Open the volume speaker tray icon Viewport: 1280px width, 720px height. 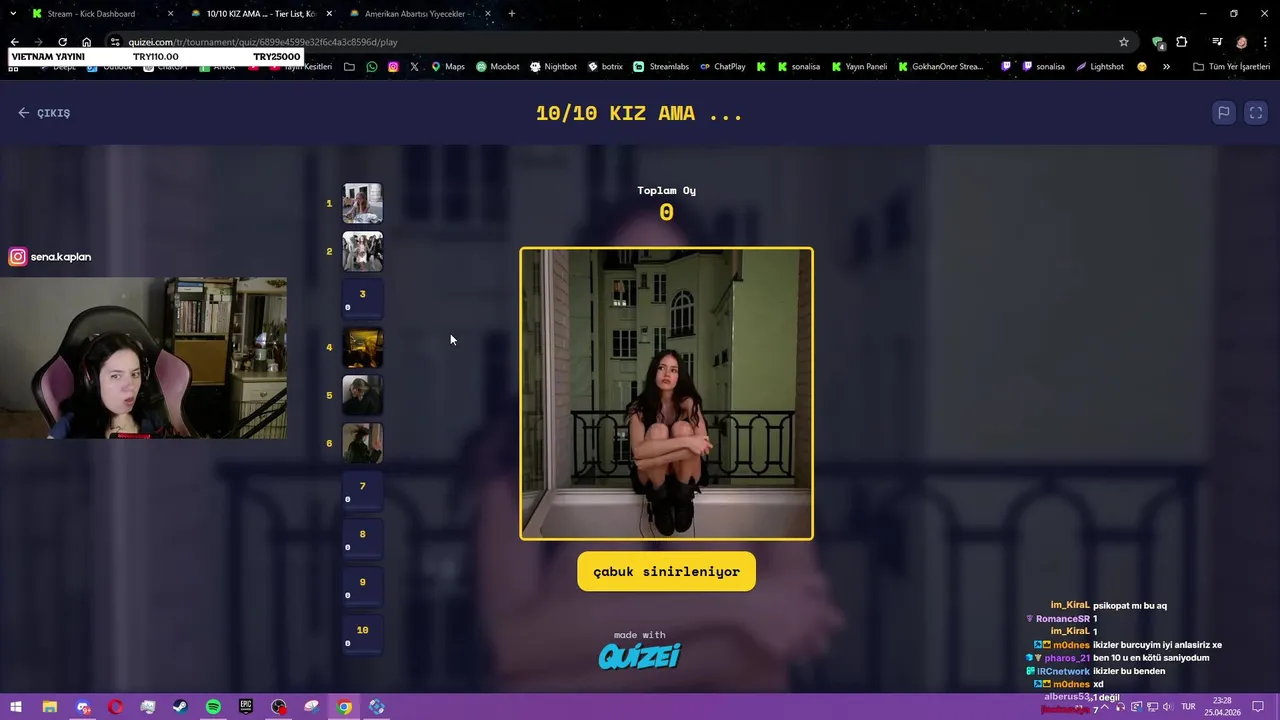coord(1167,707)
